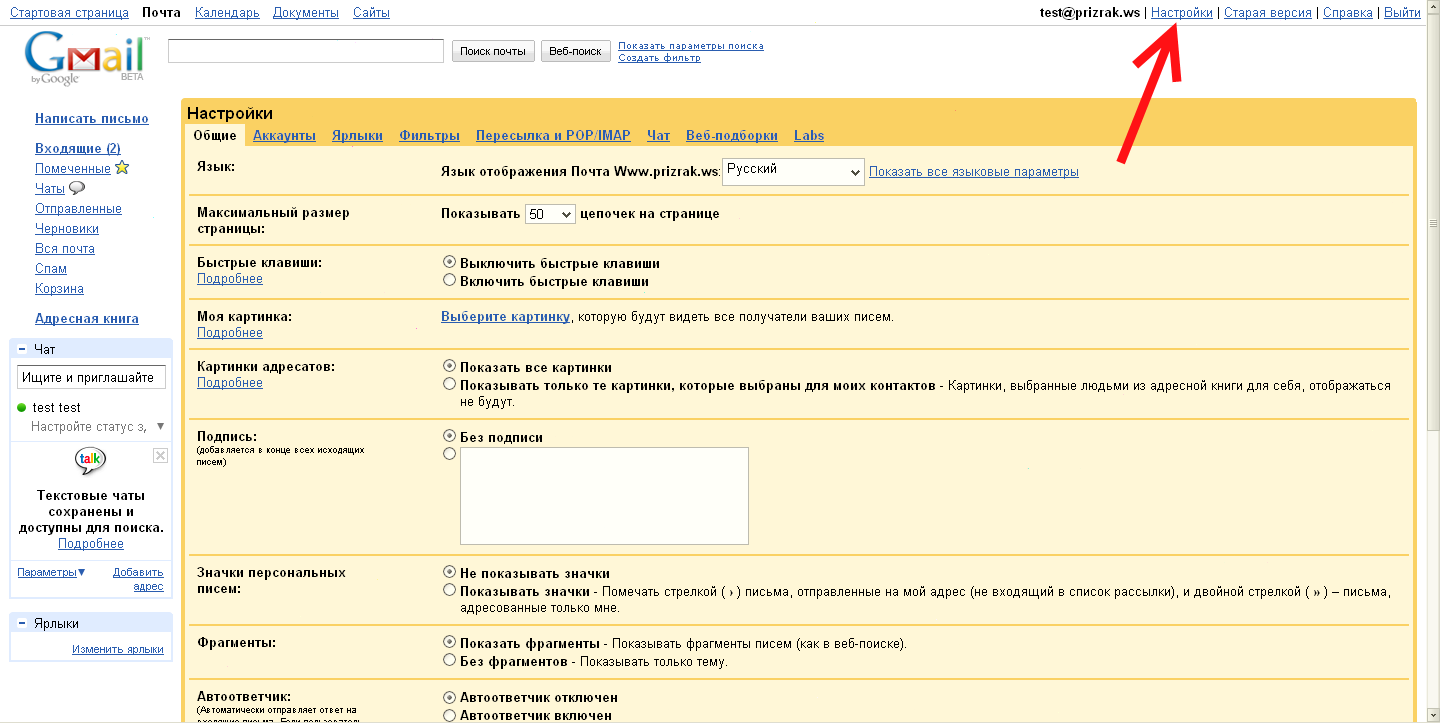Open the Адресная книга link
Image resolution: width=1440 pixels, height=723 pixels.
click(x=87, y=318)
